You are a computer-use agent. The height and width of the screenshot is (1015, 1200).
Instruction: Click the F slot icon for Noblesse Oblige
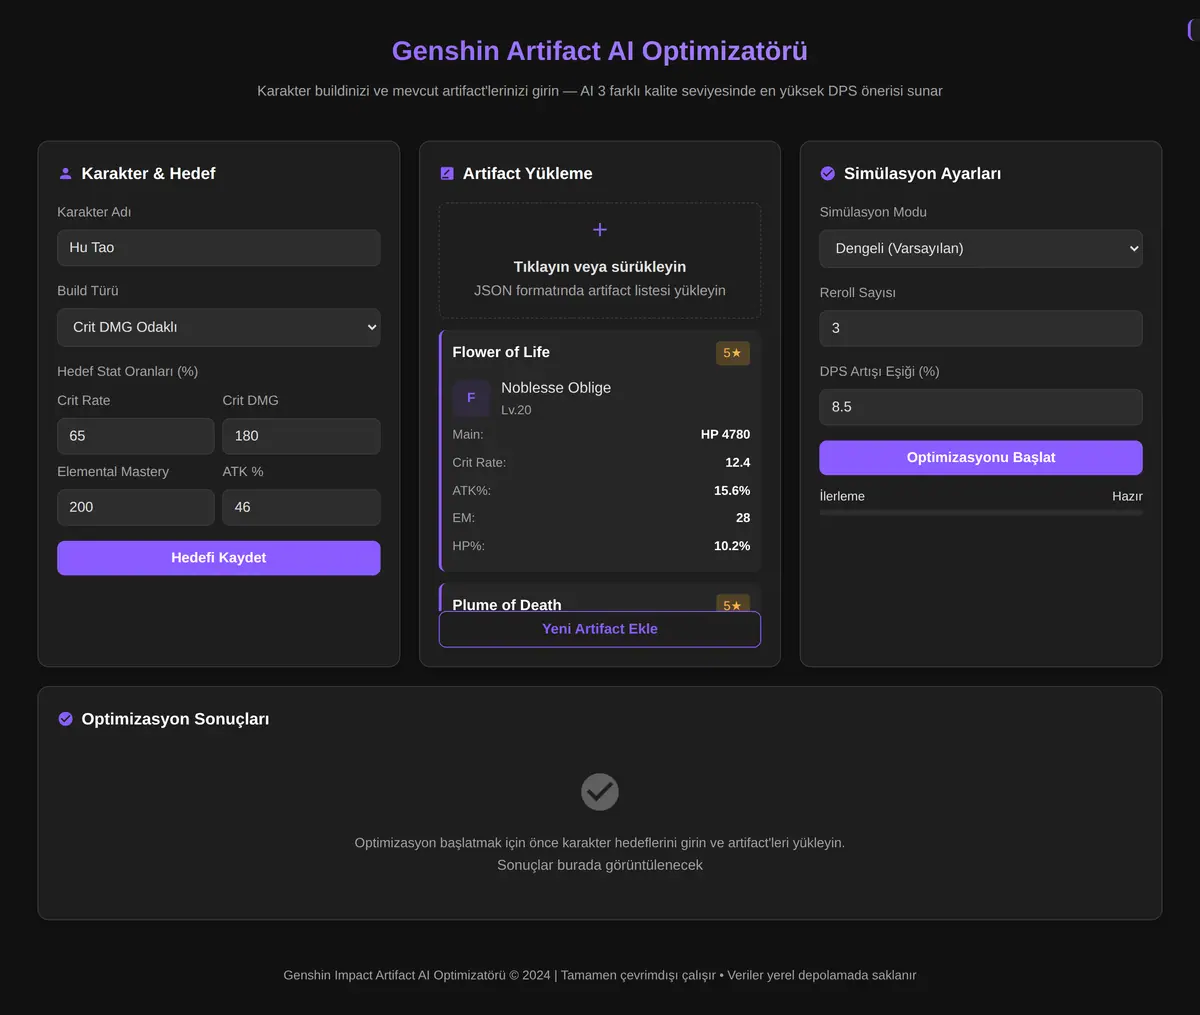tap(471, 398)
